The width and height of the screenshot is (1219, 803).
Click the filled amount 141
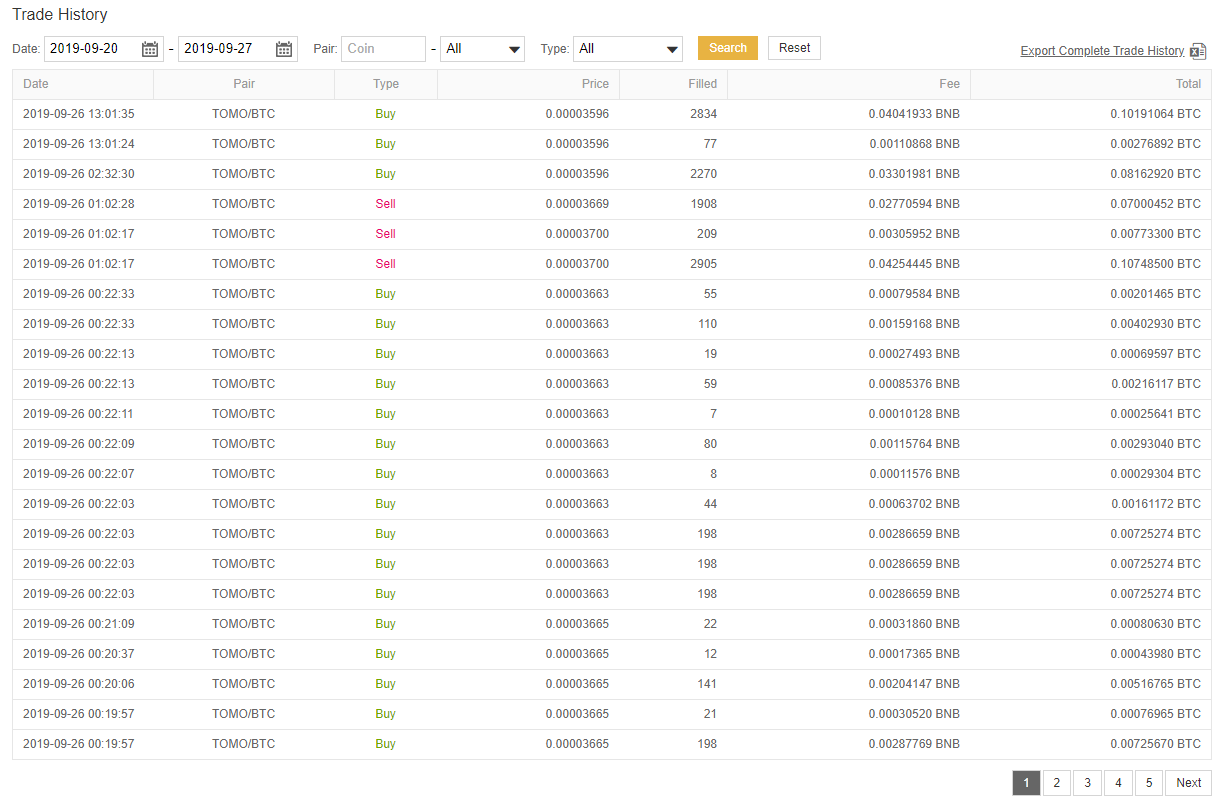point(707,684)
